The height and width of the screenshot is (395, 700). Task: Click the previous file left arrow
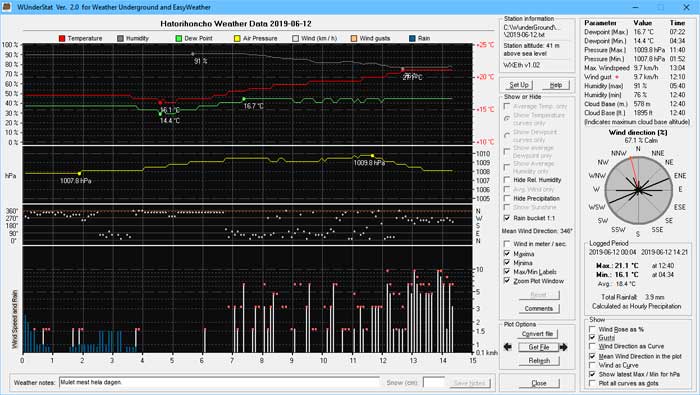coord(508,347)
